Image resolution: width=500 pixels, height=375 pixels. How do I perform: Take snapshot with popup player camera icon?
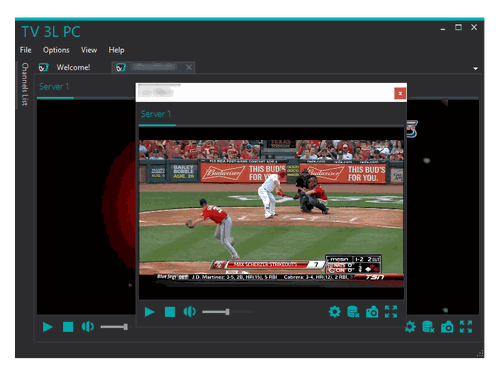372,312
